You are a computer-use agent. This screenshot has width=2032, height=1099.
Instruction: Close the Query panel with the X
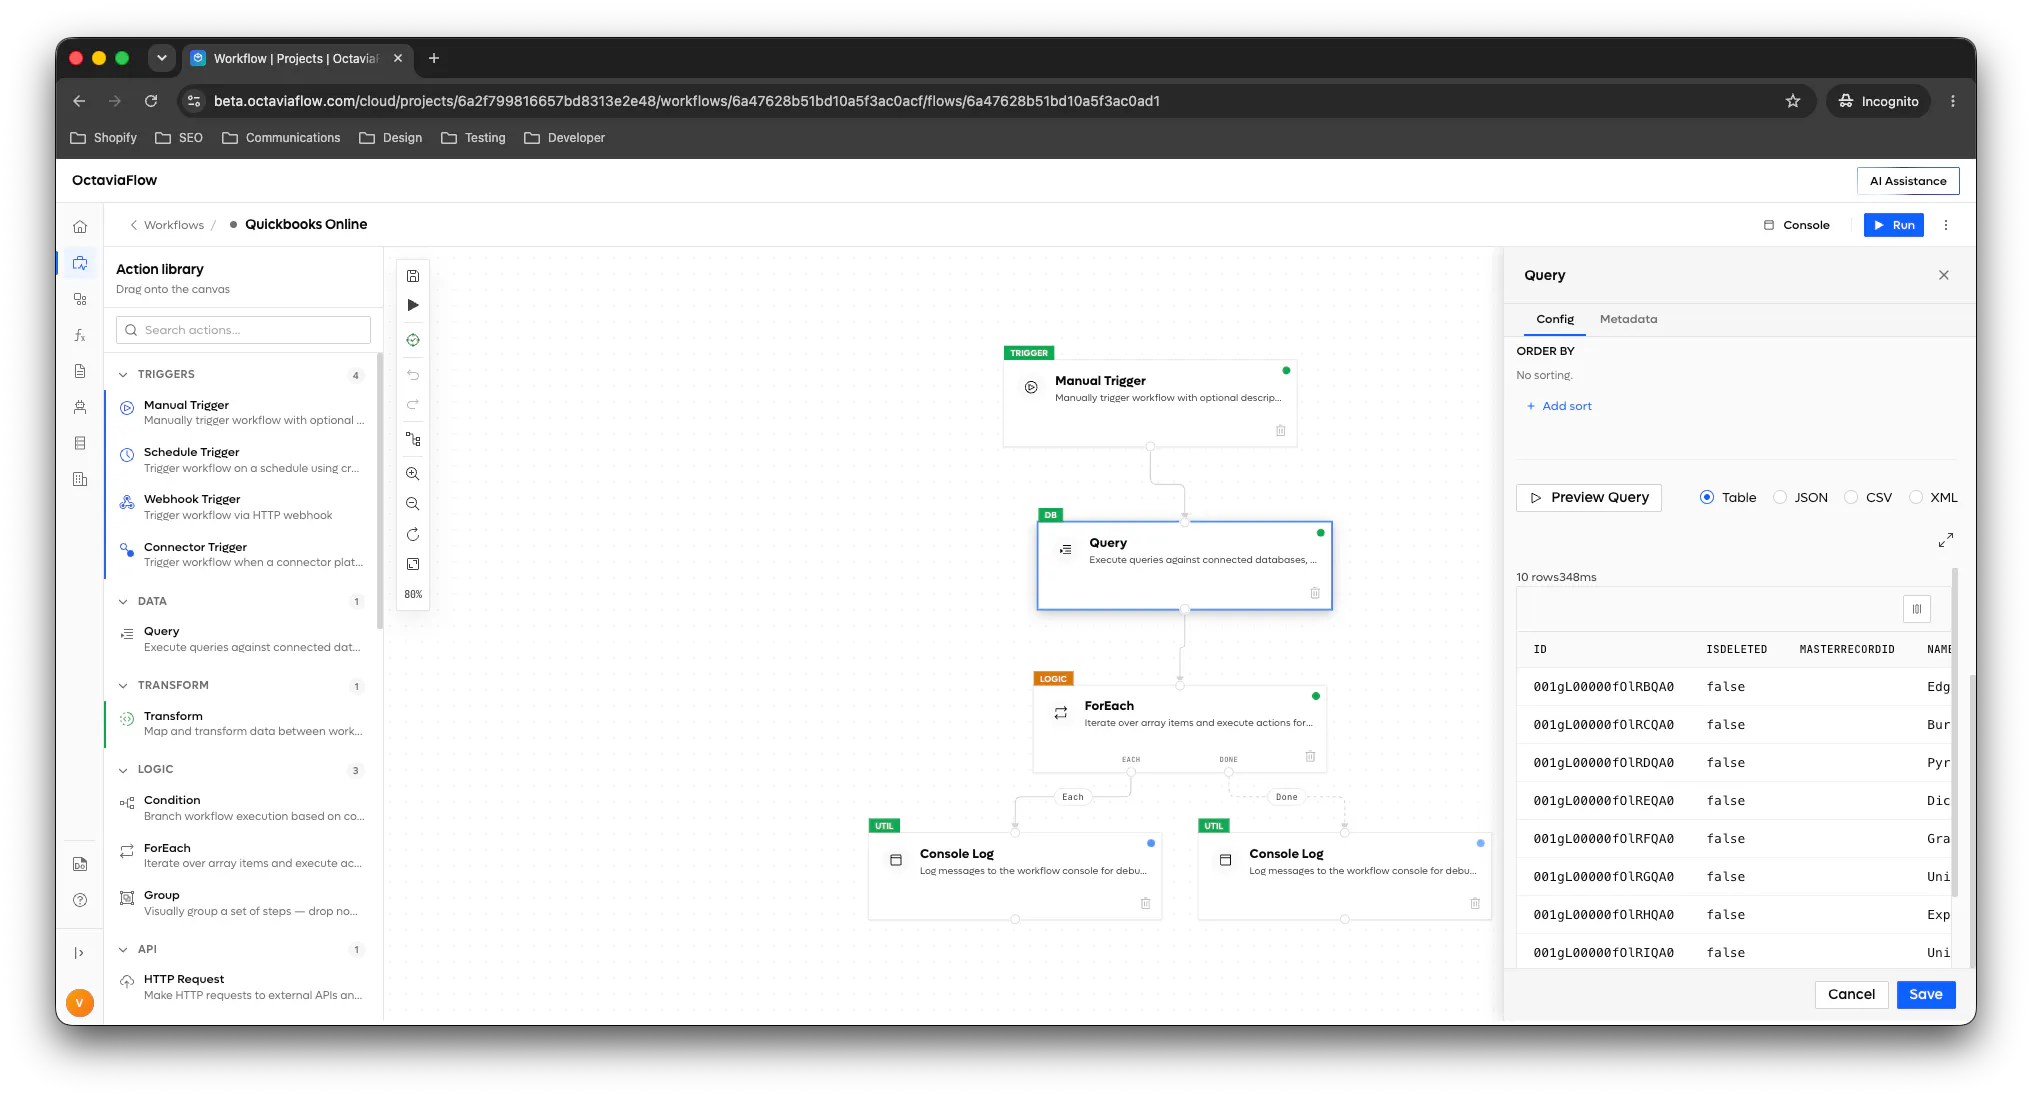point(1944,275)
